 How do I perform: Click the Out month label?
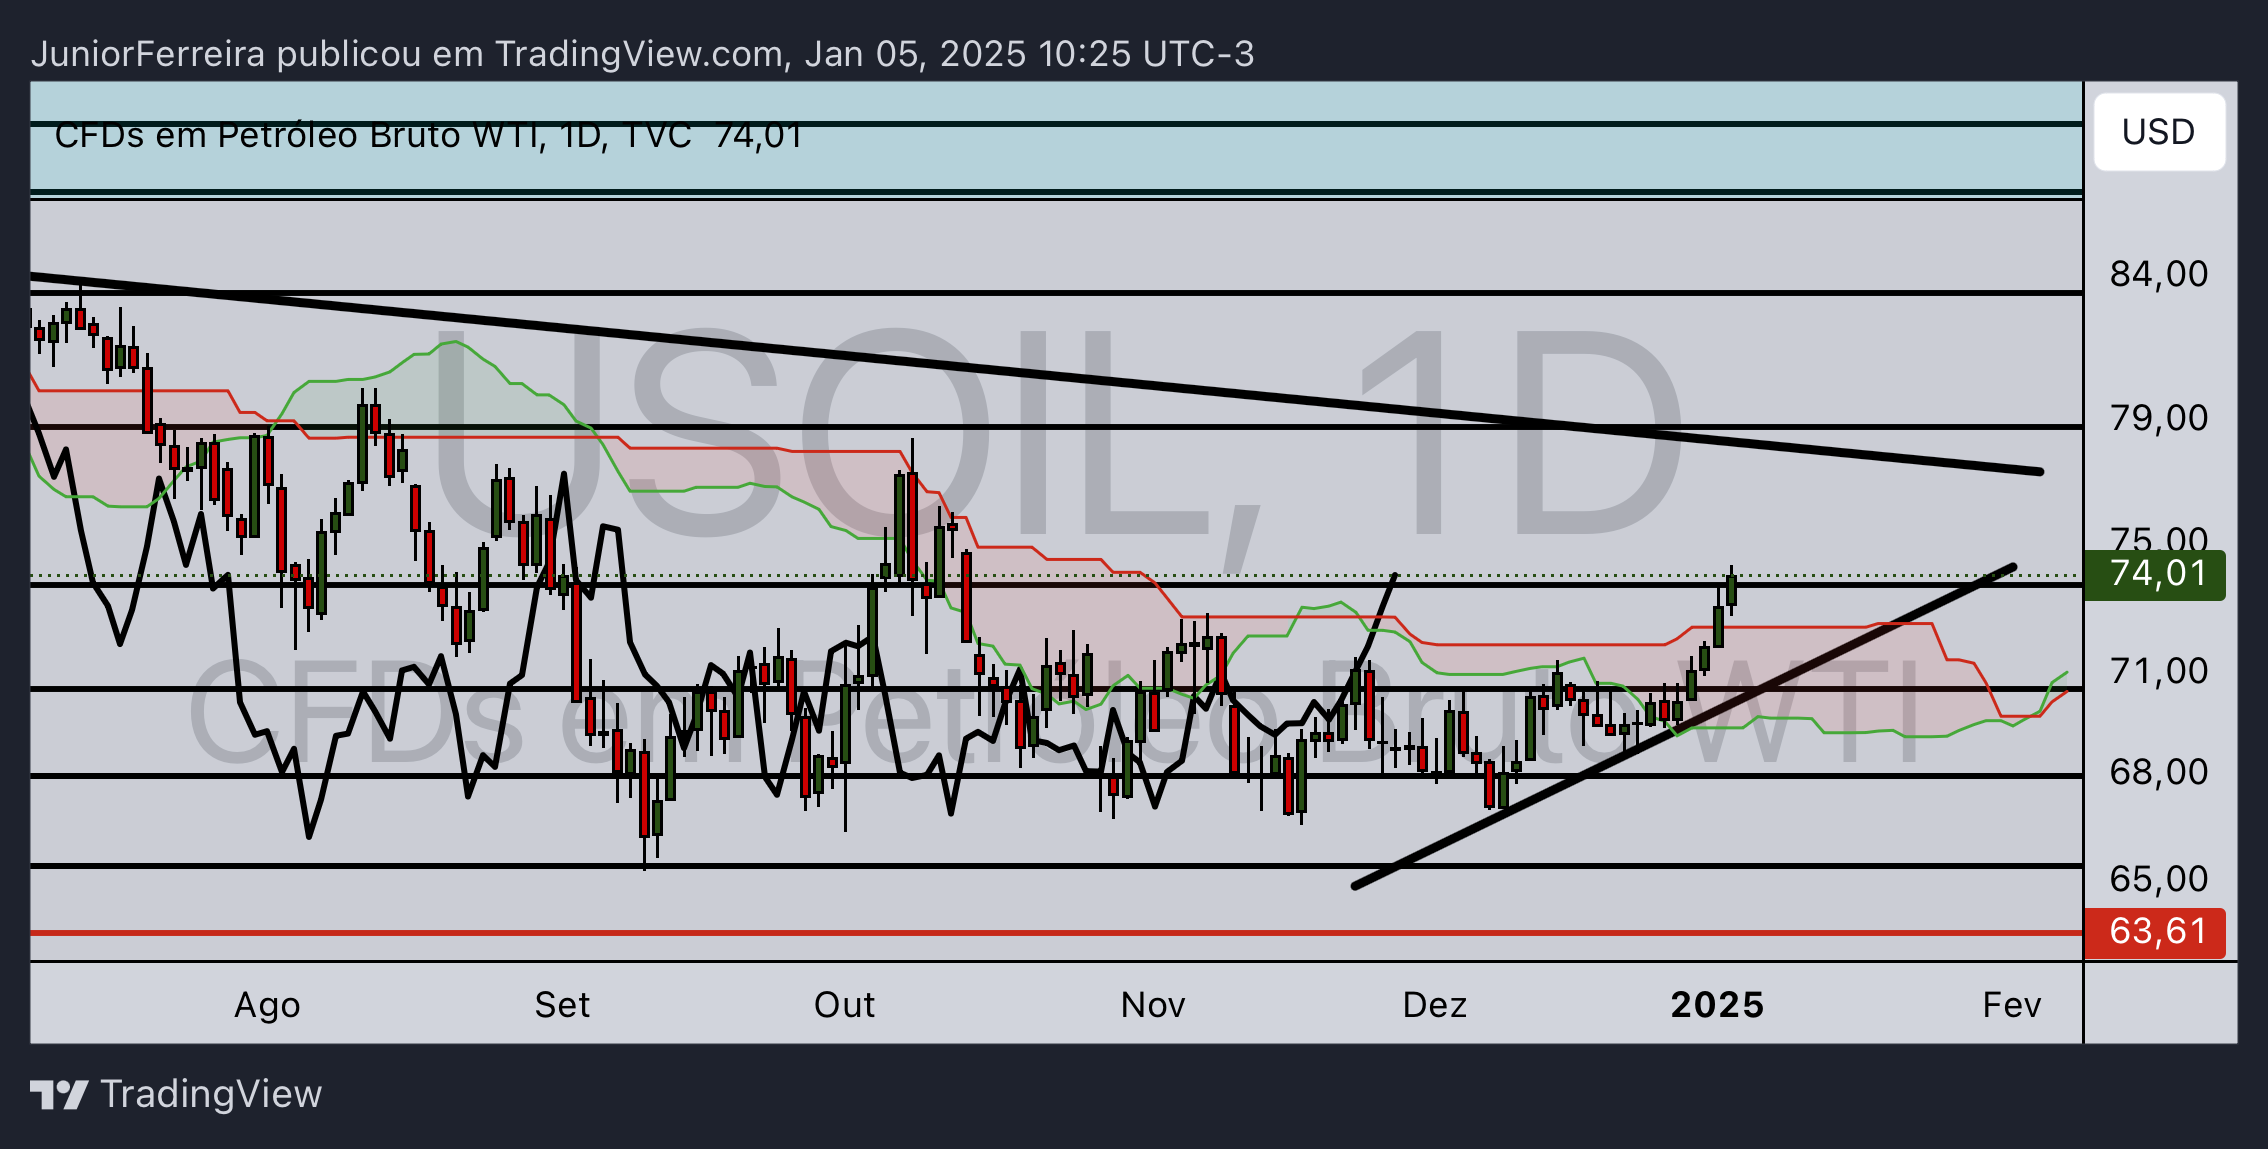point(844,1005)
